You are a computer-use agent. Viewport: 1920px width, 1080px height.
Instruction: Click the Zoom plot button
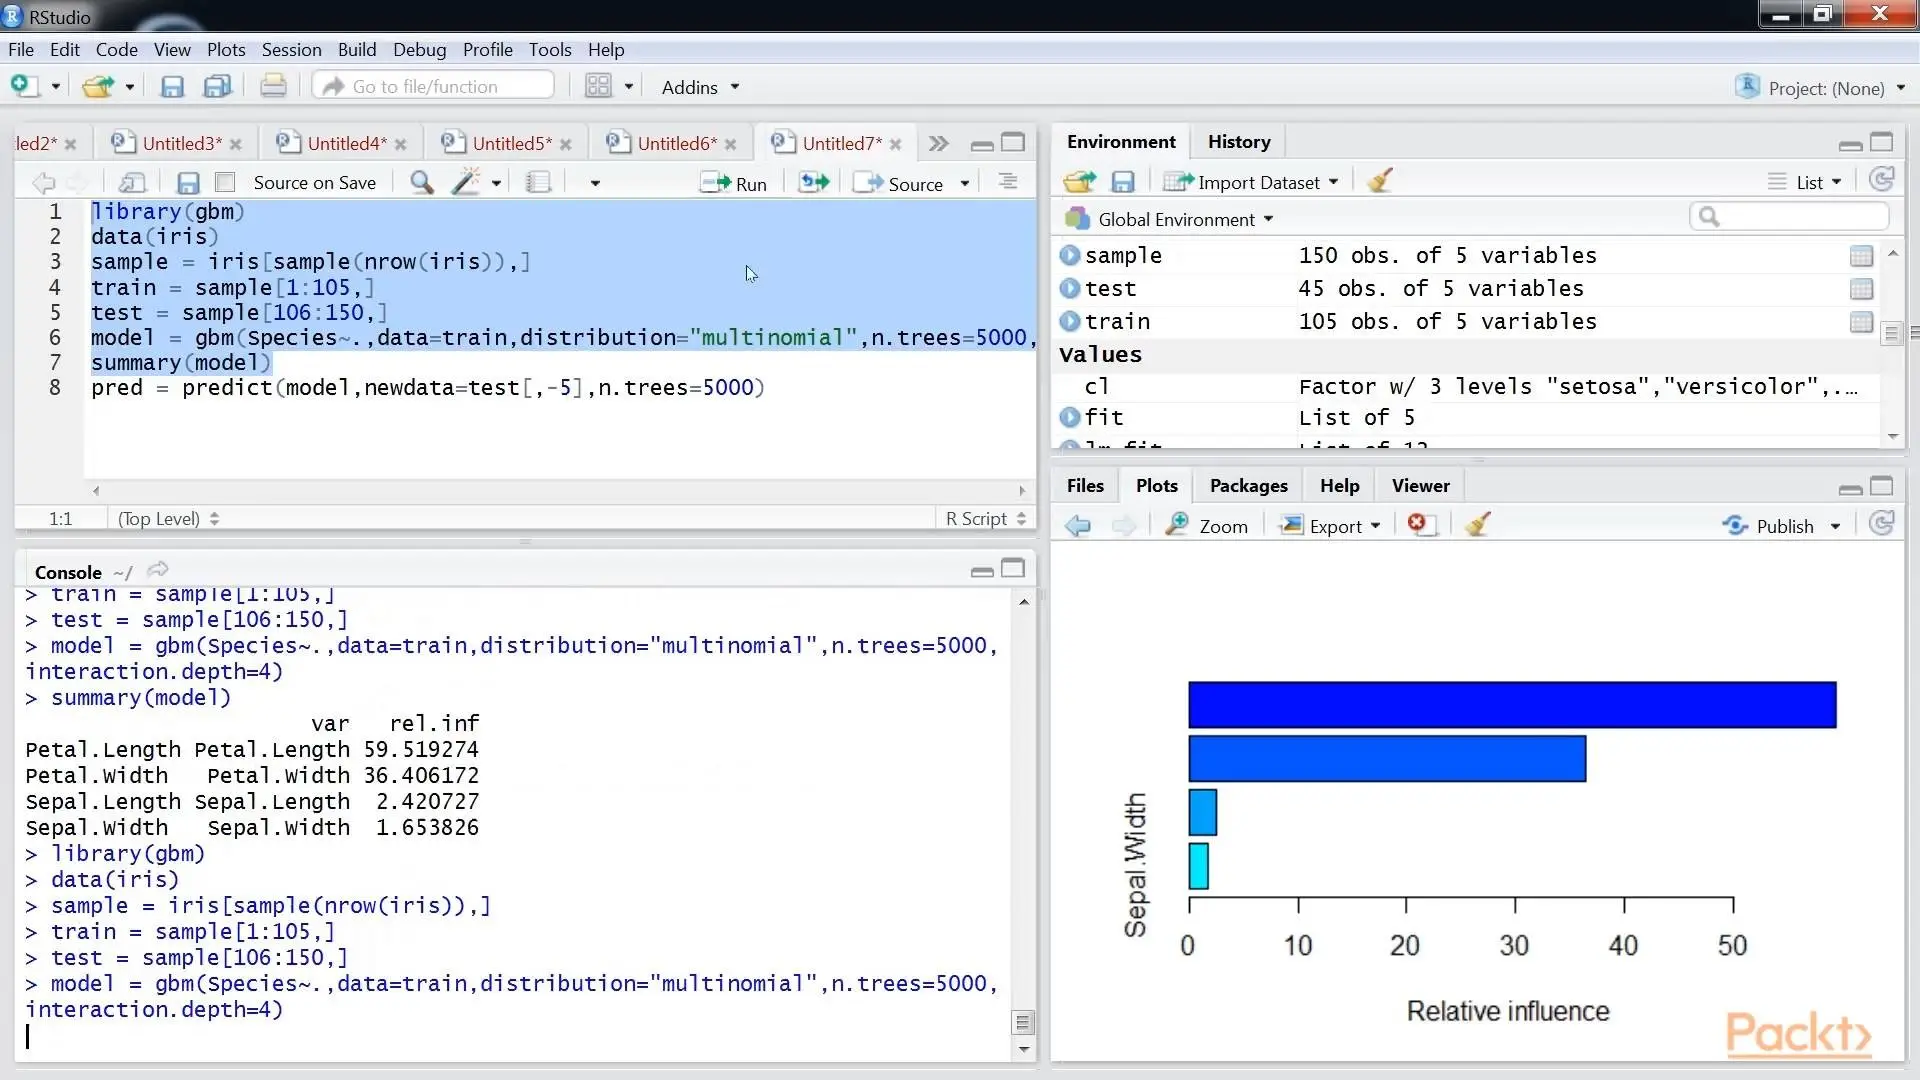tap(1207, 526)
